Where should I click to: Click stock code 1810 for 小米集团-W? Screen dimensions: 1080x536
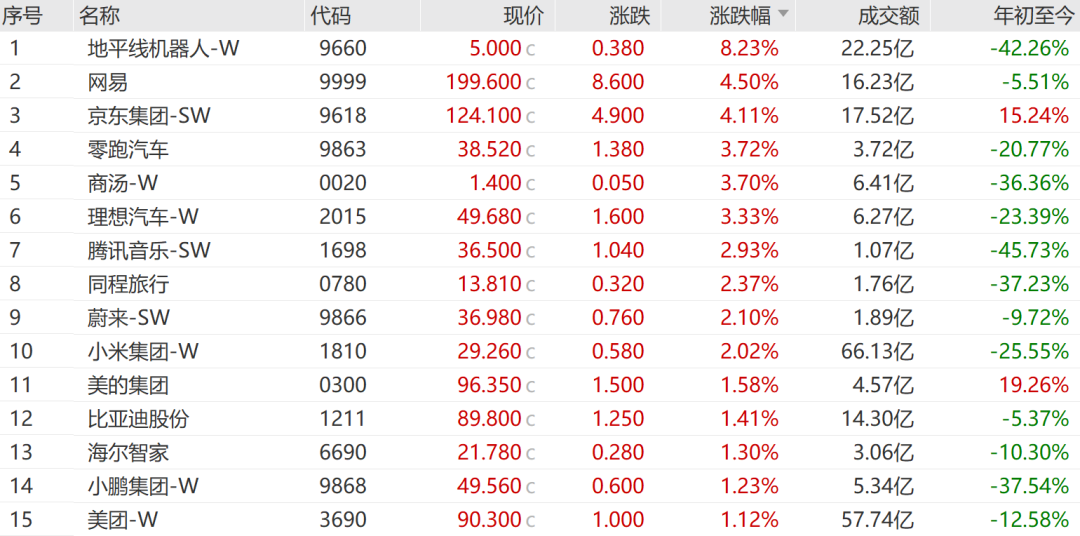click(x=343, y=352)
